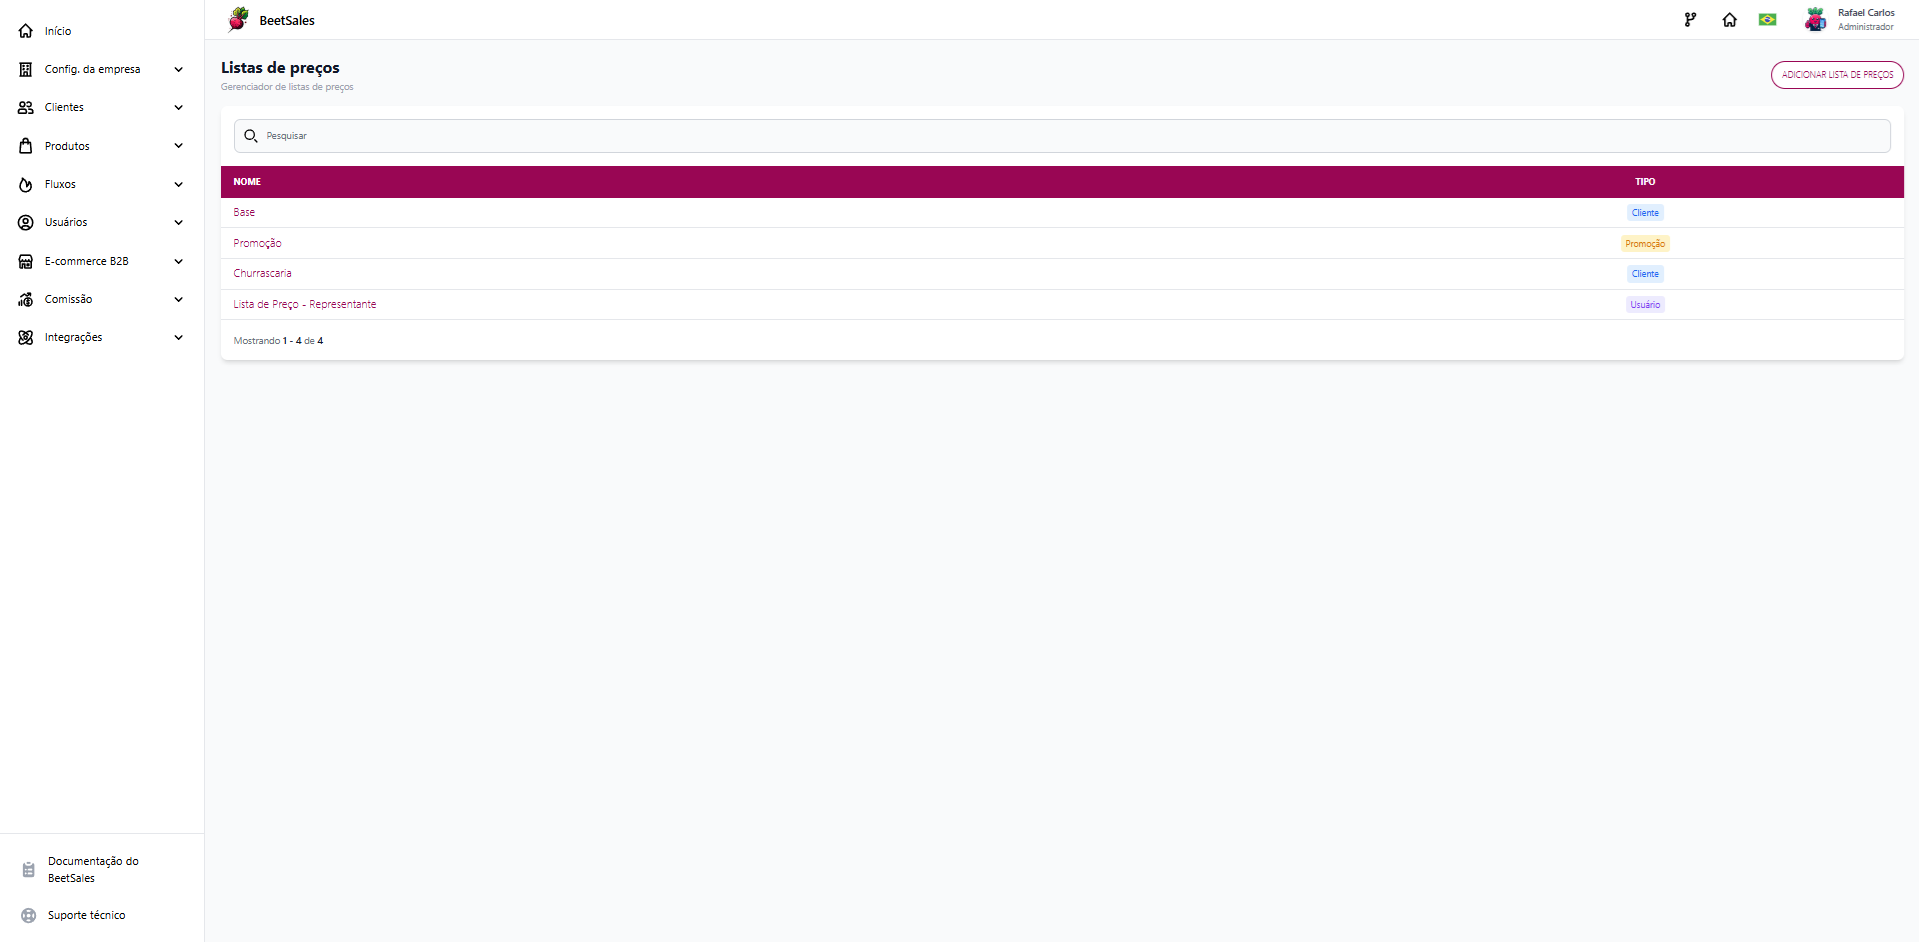
Task: Click the Comissão coins icon in sidebar
Action: tap(26, 299)
